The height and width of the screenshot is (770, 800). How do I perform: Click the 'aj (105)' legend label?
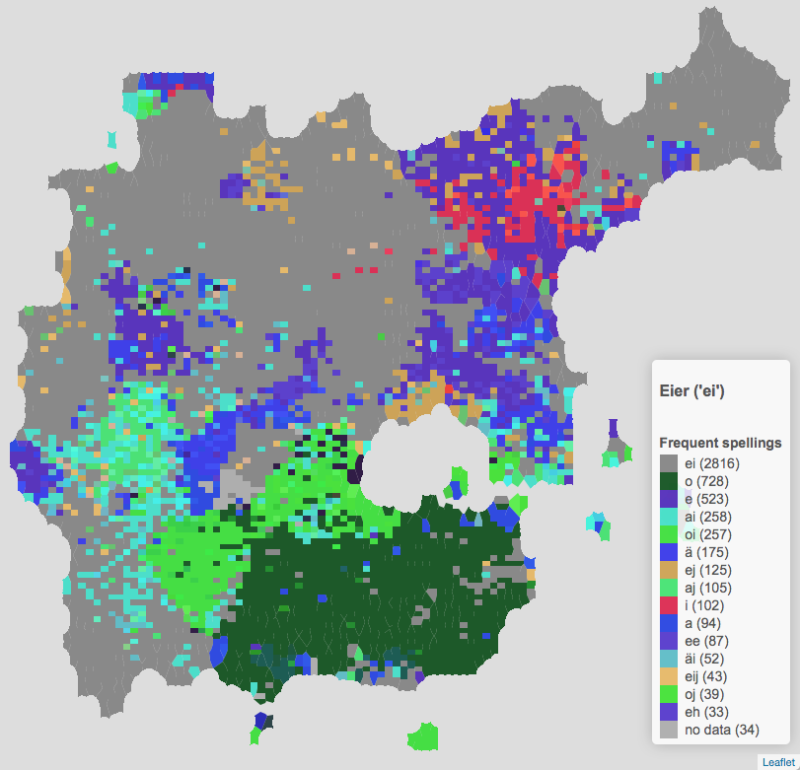[708, 588]
